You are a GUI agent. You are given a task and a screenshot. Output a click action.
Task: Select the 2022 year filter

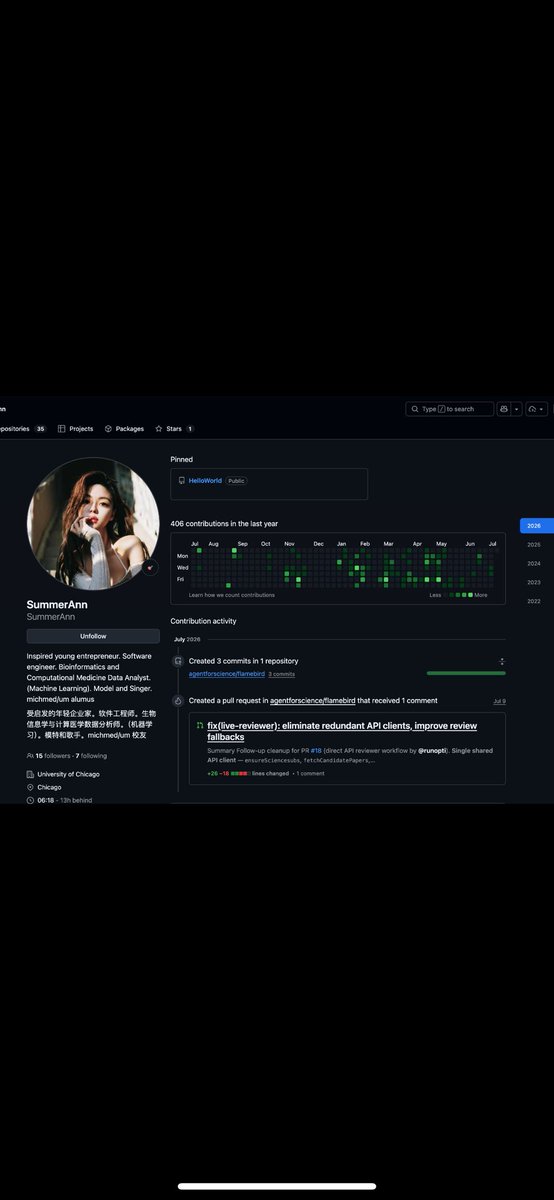click(534, 601)
